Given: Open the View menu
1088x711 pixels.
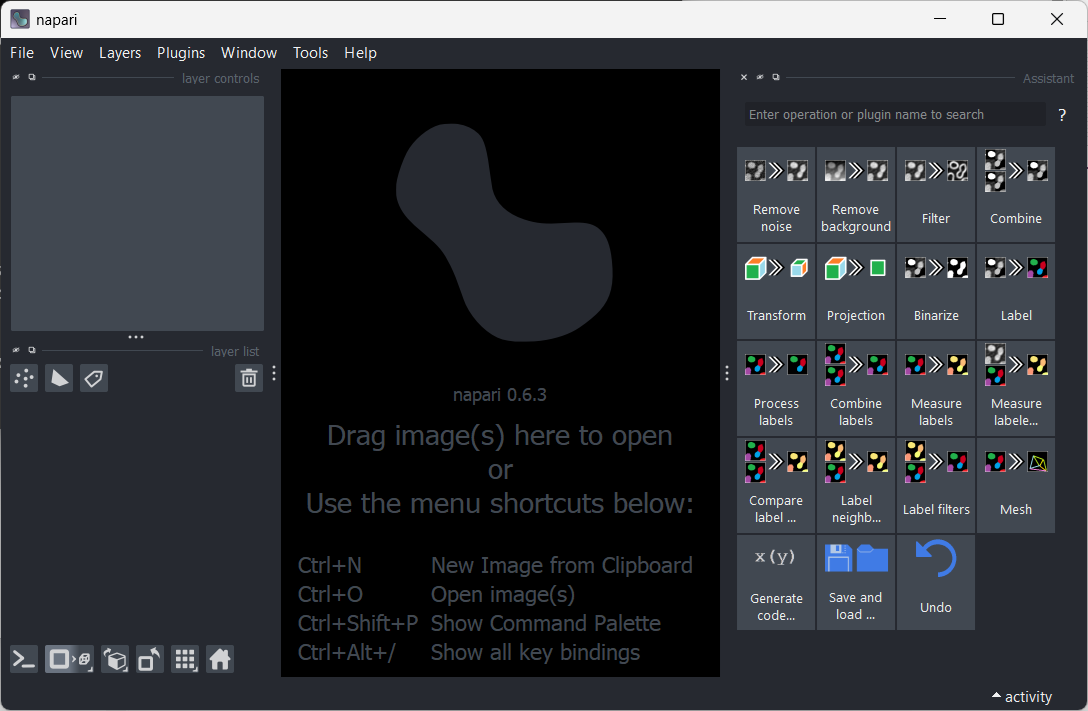Looking at the screenshot, I should [67, 53].
